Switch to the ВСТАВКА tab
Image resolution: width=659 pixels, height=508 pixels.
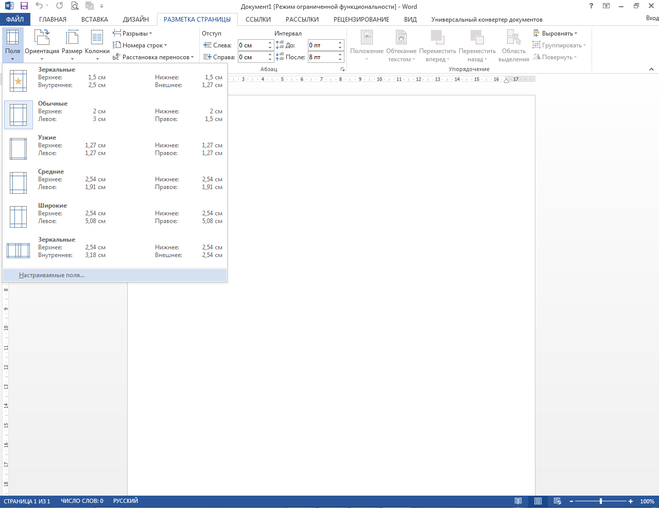pyautogui.click(x=95, y=19)
